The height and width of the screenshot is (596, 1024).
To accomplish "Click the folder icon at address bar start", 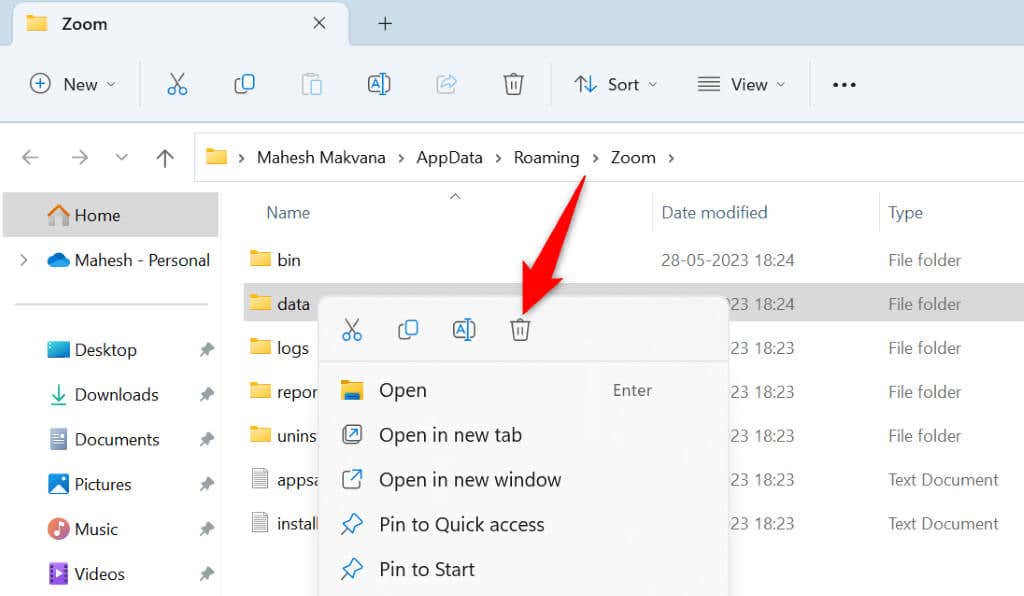I will (216, 157).
